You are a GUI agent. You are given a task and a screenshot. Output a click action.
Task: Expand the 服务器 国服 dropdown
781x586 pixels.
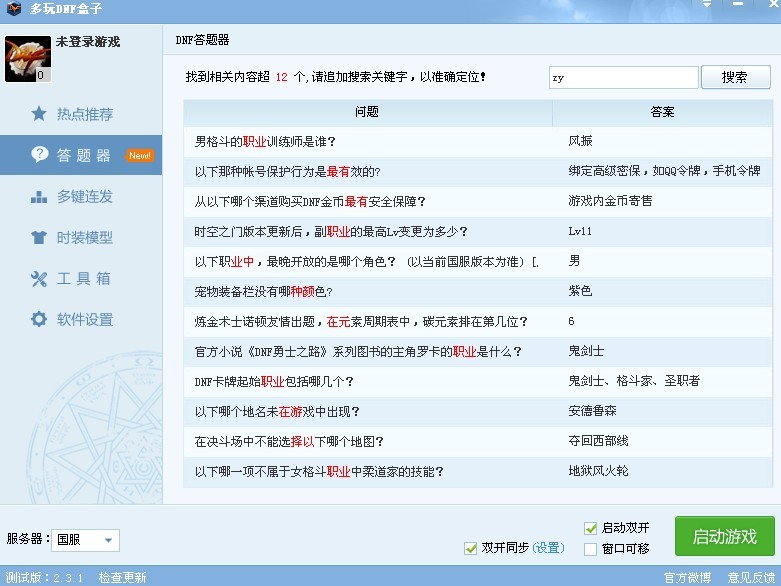[x=85, y=540]
